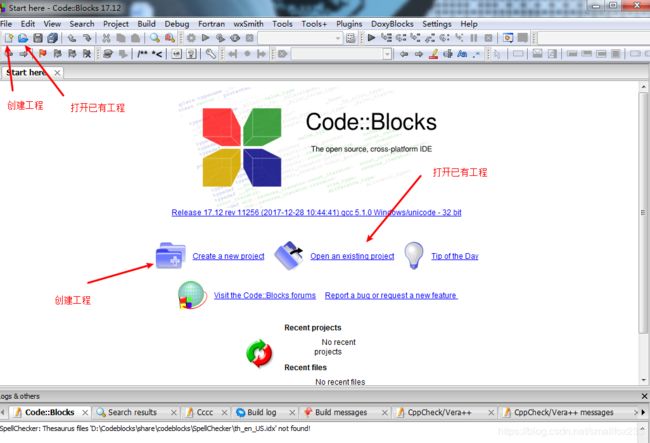Open the build target dropdown
This screenshot has width=650, height=443.
click(338, 38)
